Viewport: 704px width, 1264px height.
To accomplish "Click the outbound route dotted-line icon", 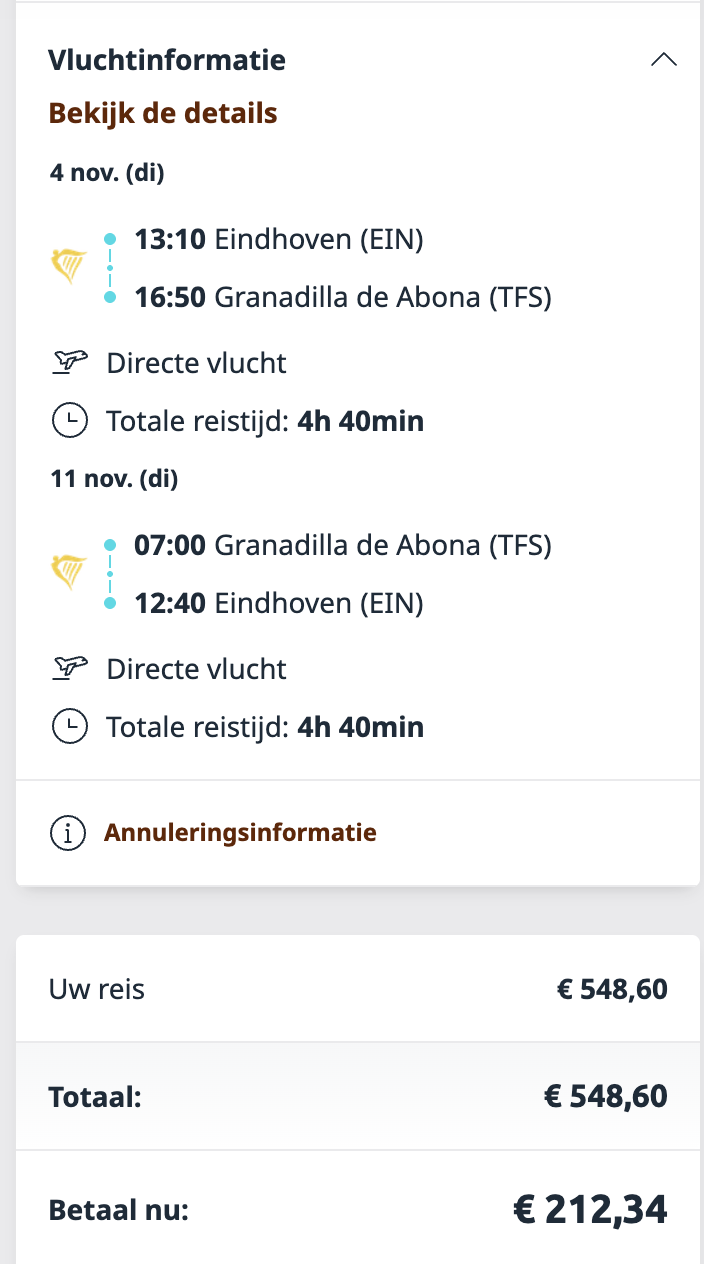I will (110, 267).
